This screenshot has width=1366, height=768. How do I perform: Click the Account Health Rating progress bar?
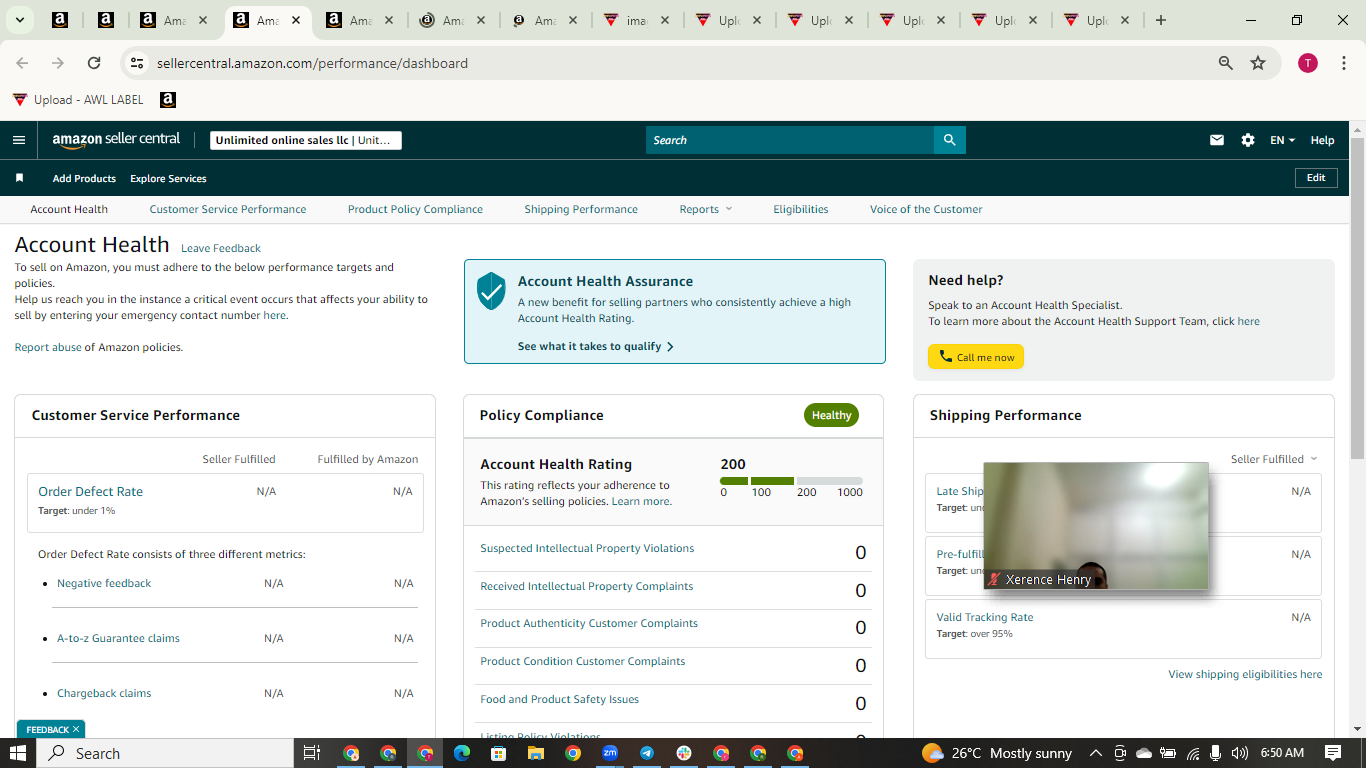point(791,481)
